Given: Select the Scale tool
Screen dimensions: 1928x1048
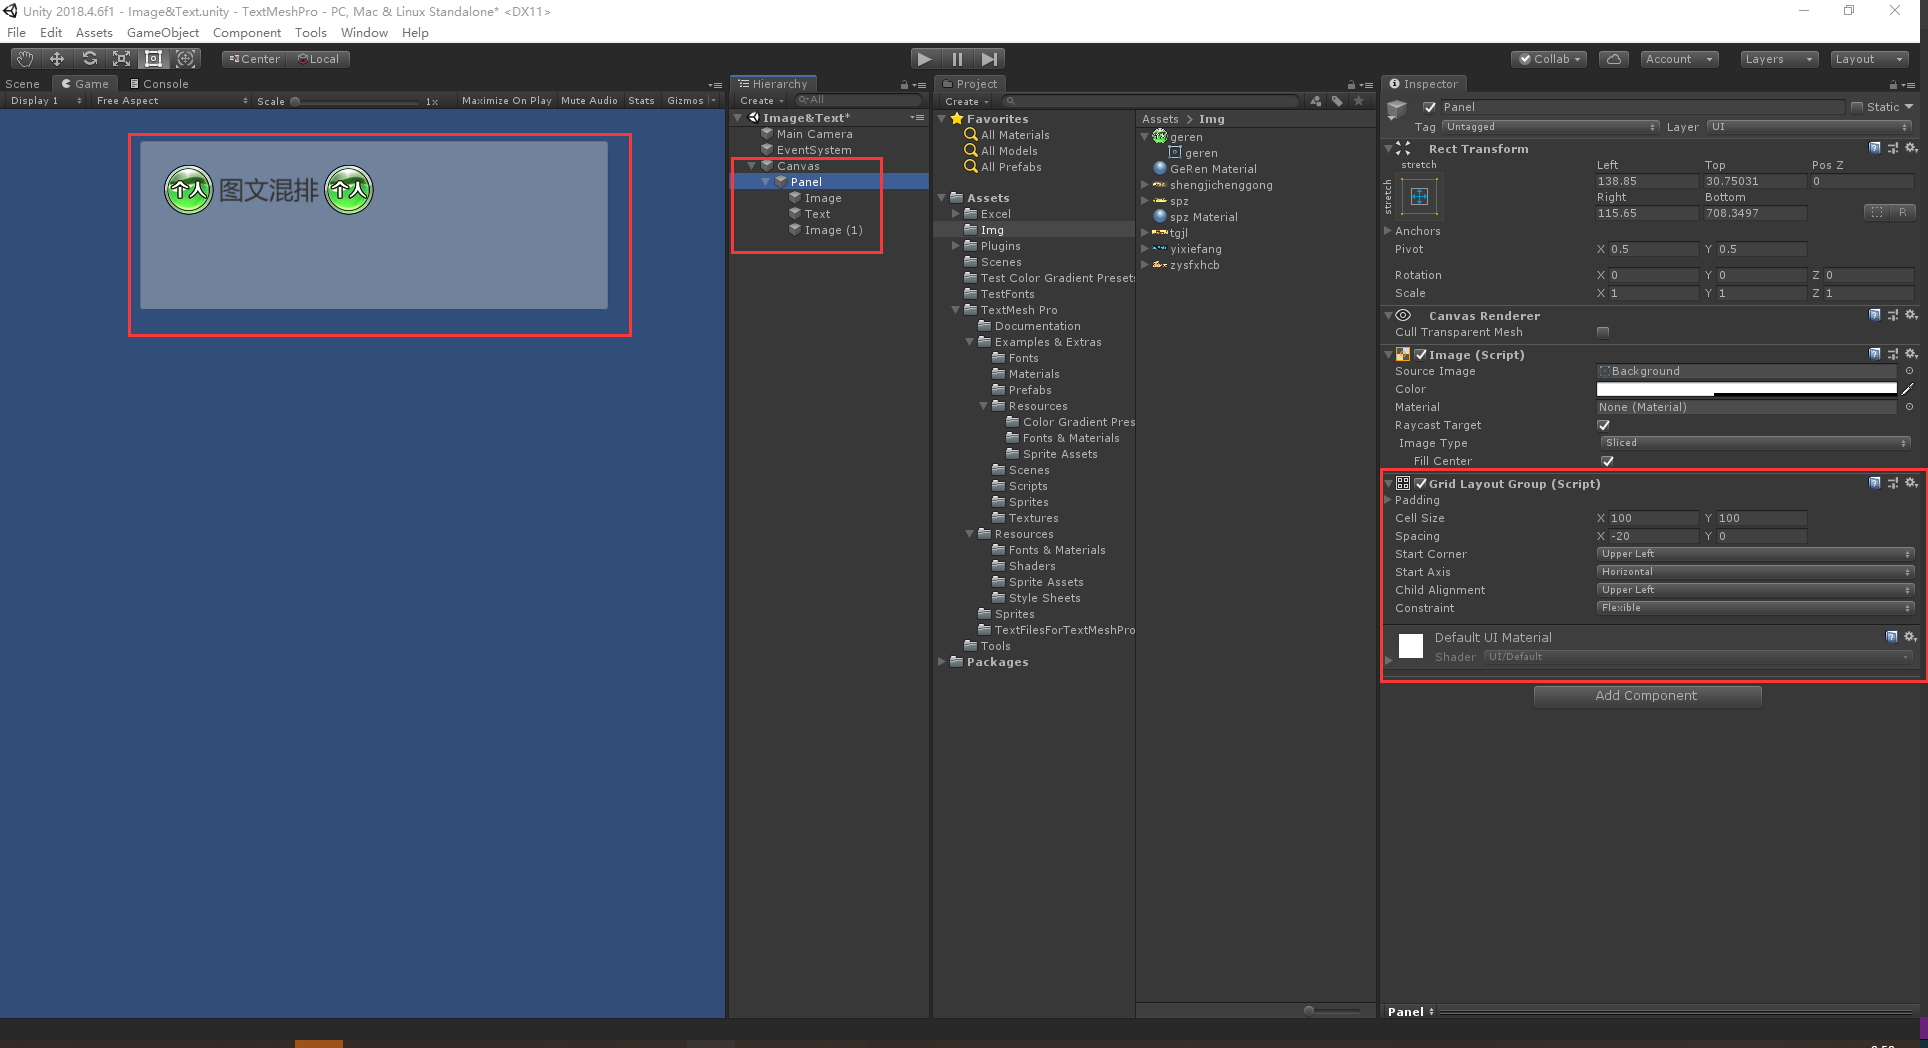Looking at the screenshot, I should click(121, 58).
